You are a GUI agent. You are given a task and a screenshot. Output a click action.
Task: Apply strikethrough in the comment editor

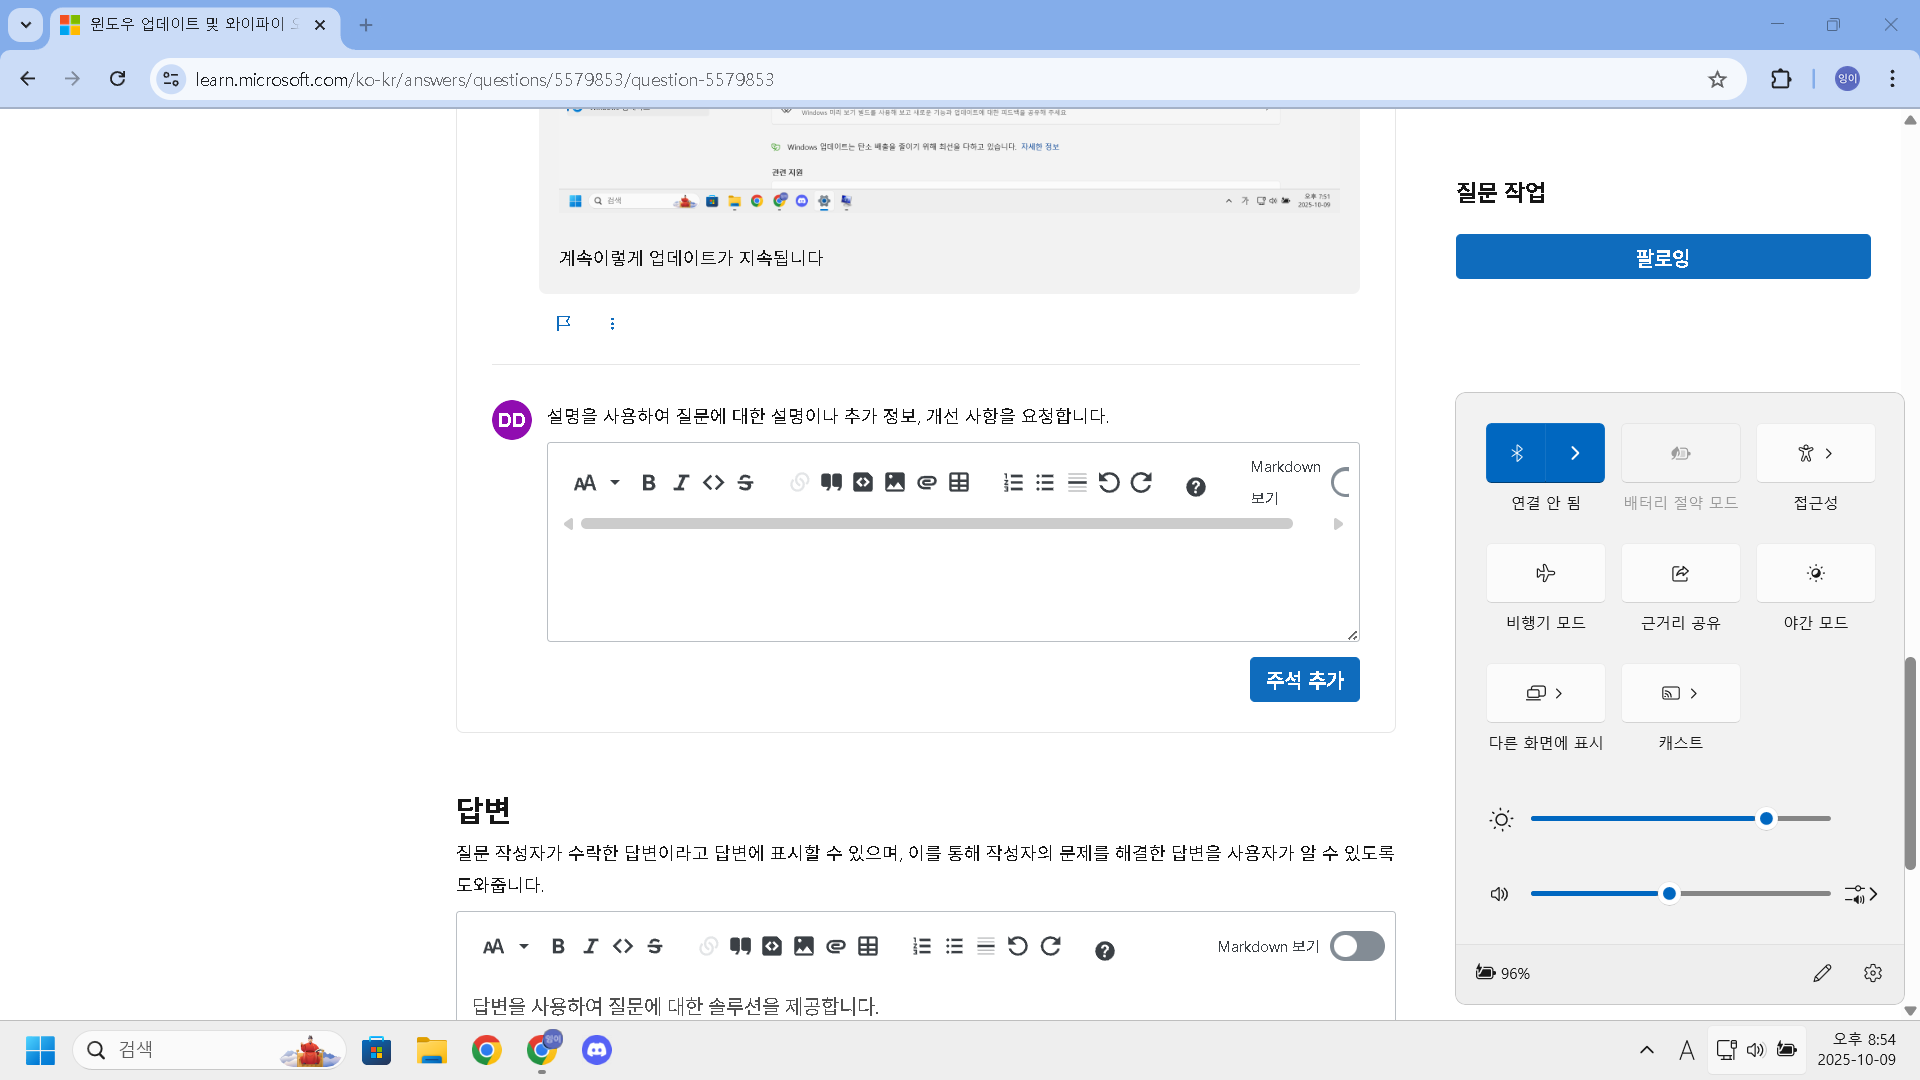745,483
